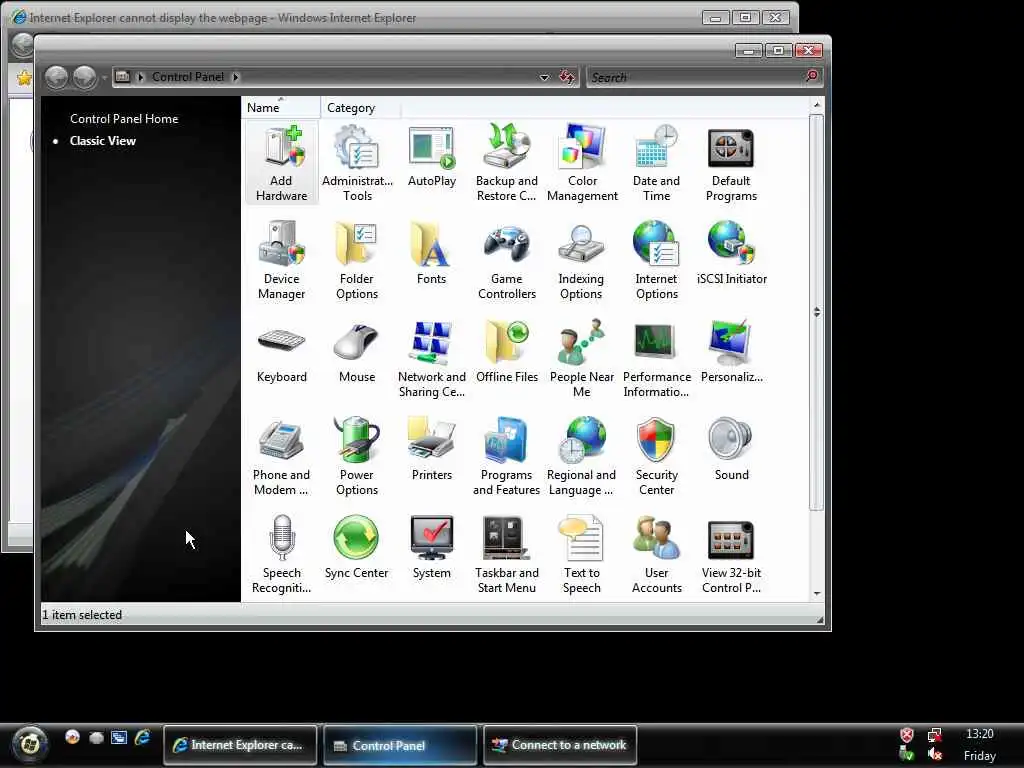Click the search magnifier icon
The width and height of the screenshot is (1024, 768).
coord(812,76)
